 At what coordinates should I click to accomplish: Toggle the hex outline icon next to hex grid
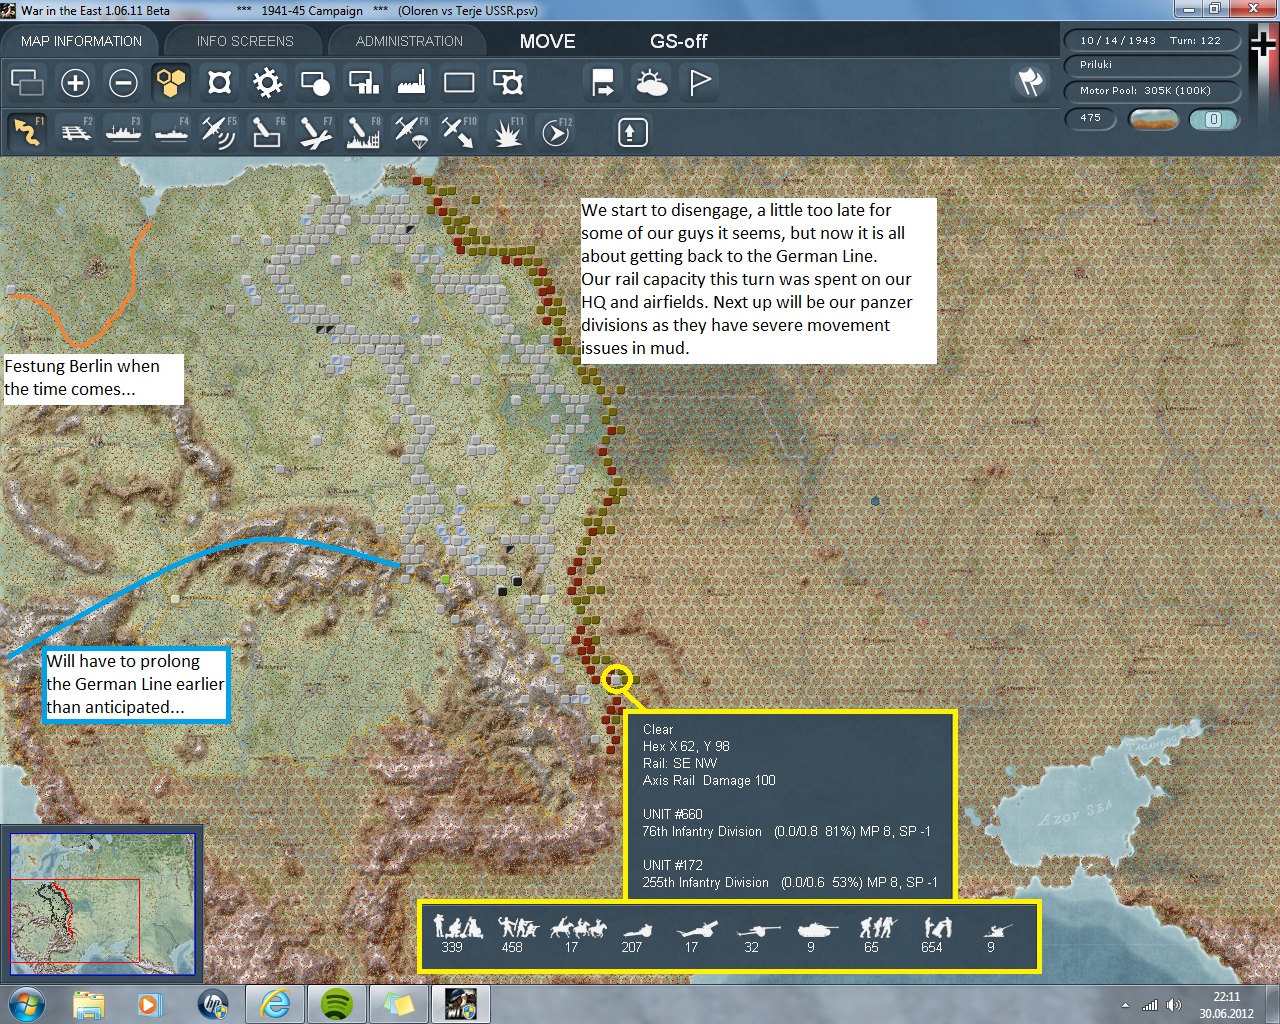(x=219, y=82)
